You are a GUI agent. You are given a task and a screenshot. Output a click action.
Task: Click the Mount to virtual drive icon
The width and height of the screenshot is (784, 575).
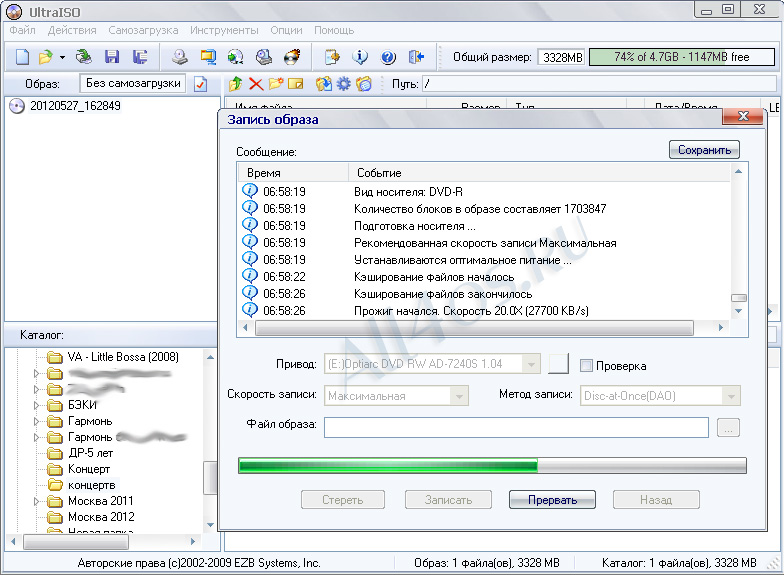(264, 57)
